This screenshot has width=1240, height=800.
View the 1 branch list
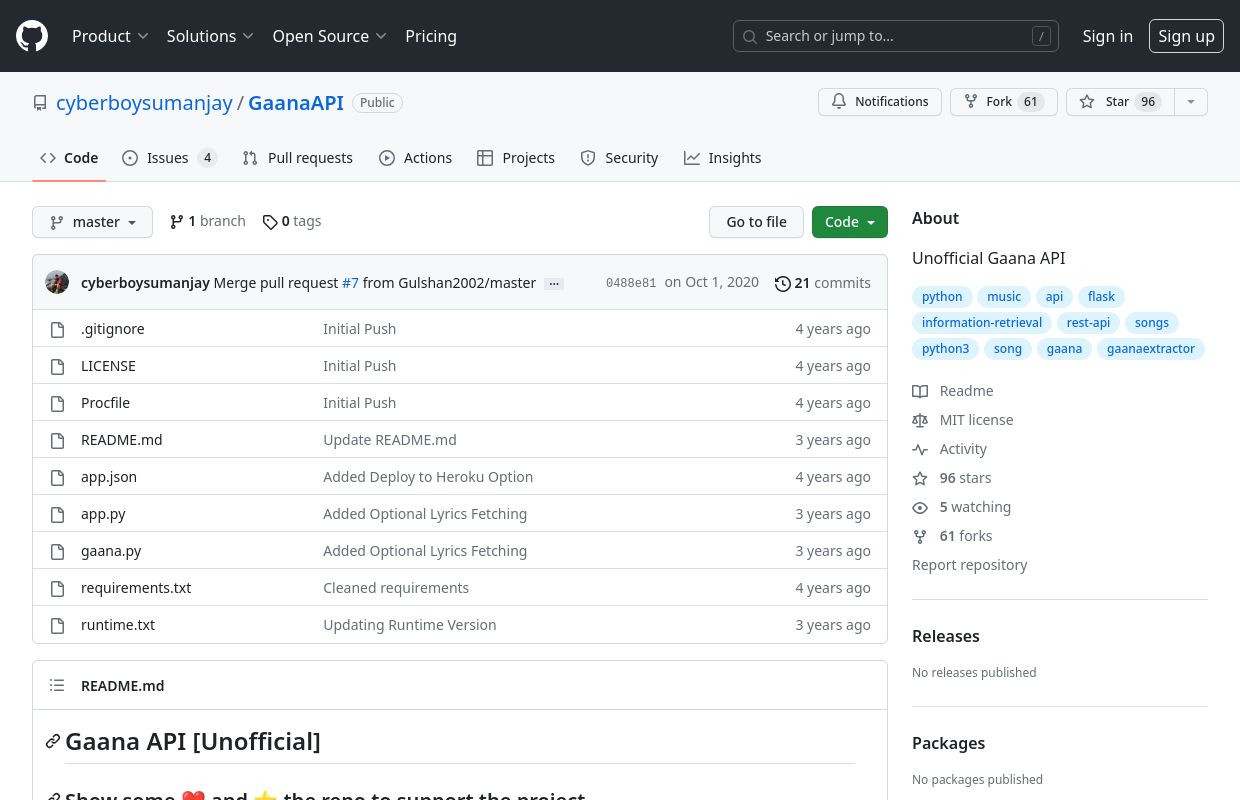(207, 221)
